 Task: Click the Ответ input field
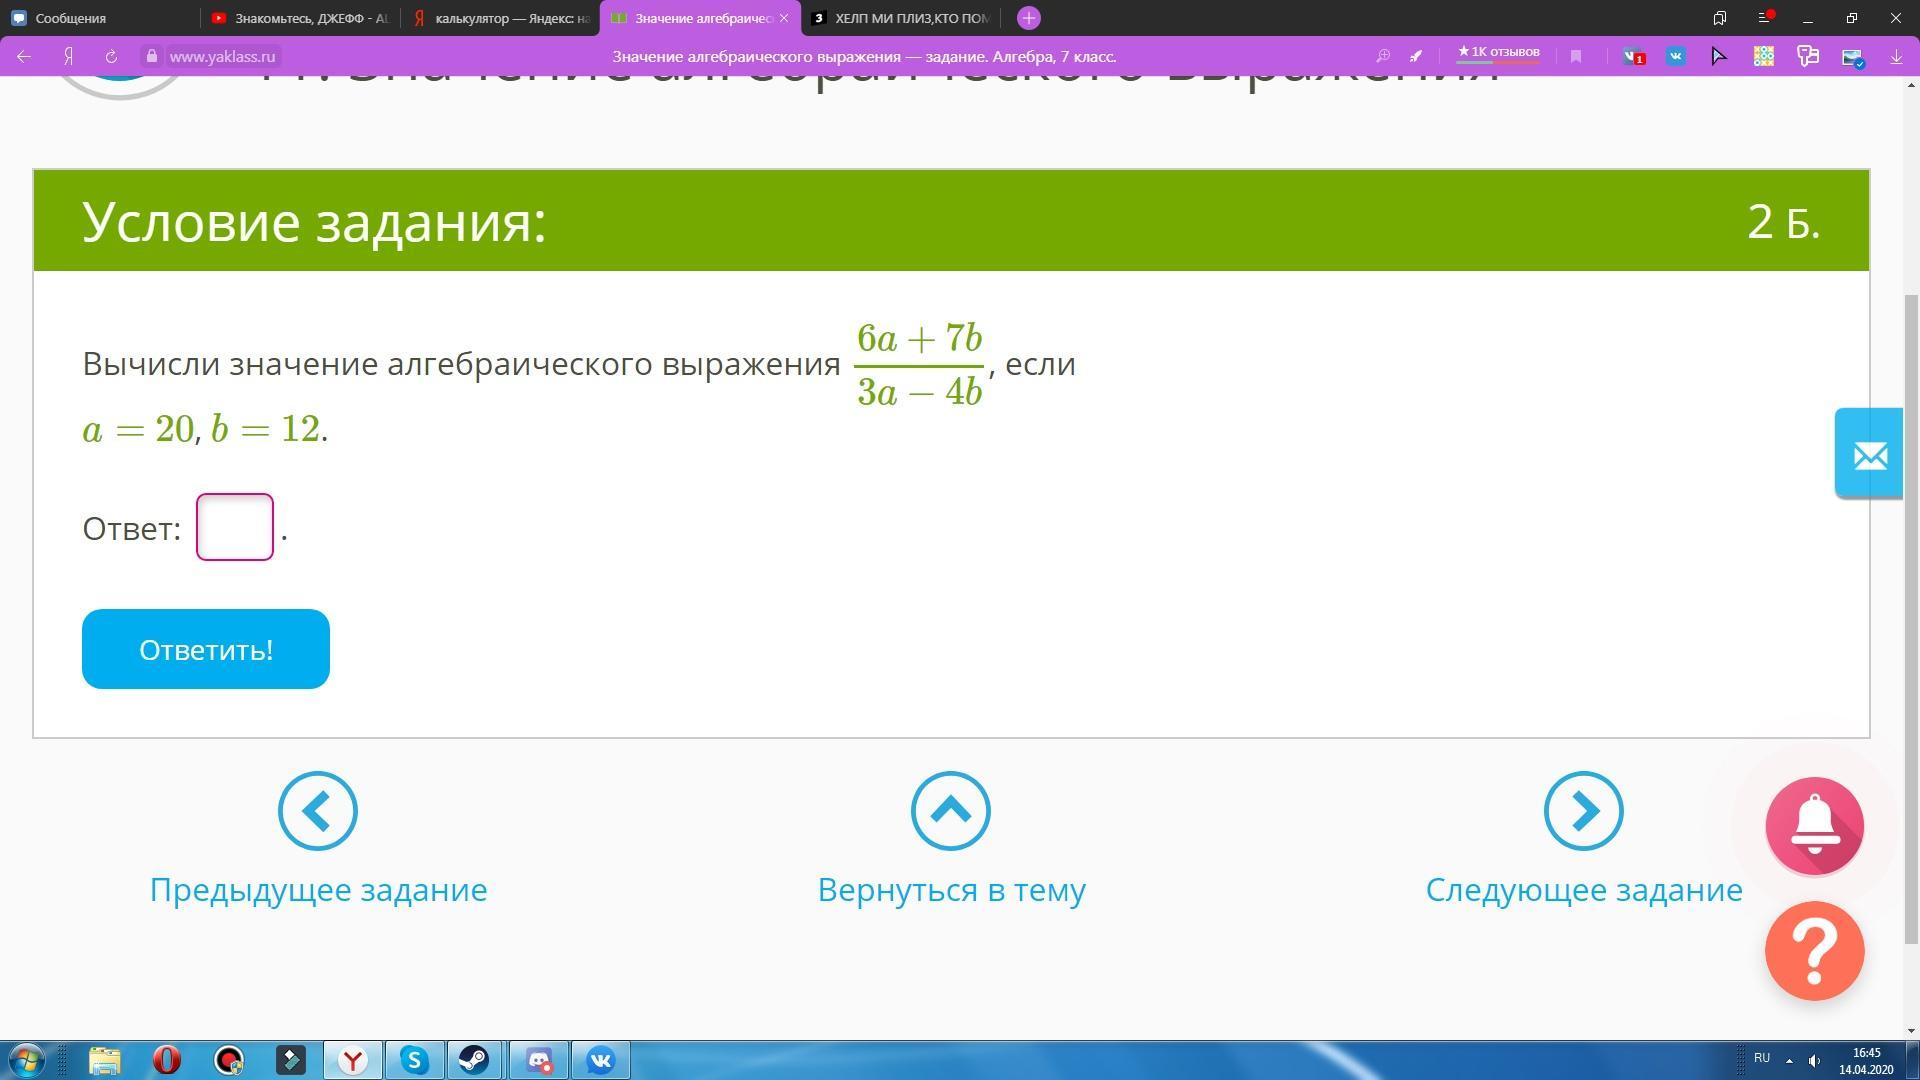[235, 527]
